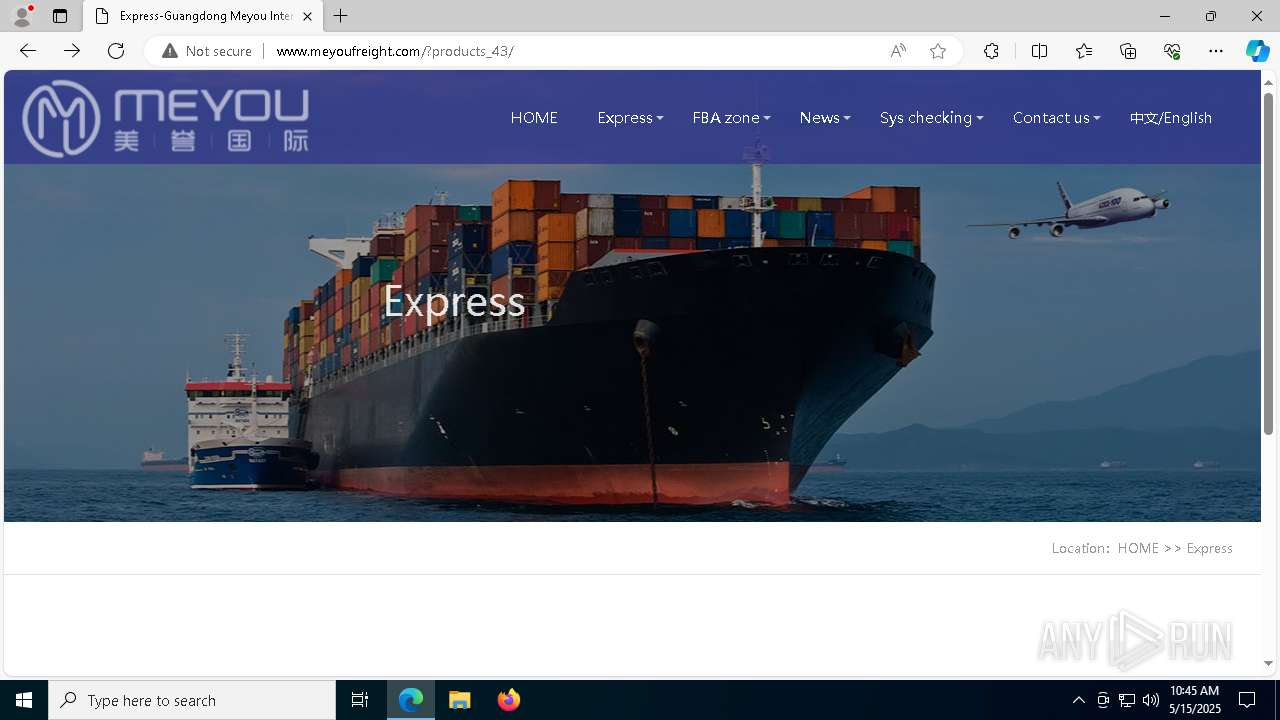Open a new browser tab

[341, 16]
